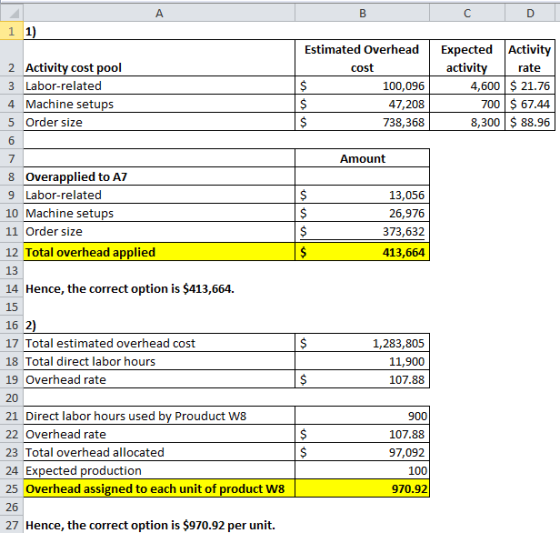Viewport: 560px width, 533px height.
Task: Select row 12 header
Action: pyautogui.click(x=12, y=252)
